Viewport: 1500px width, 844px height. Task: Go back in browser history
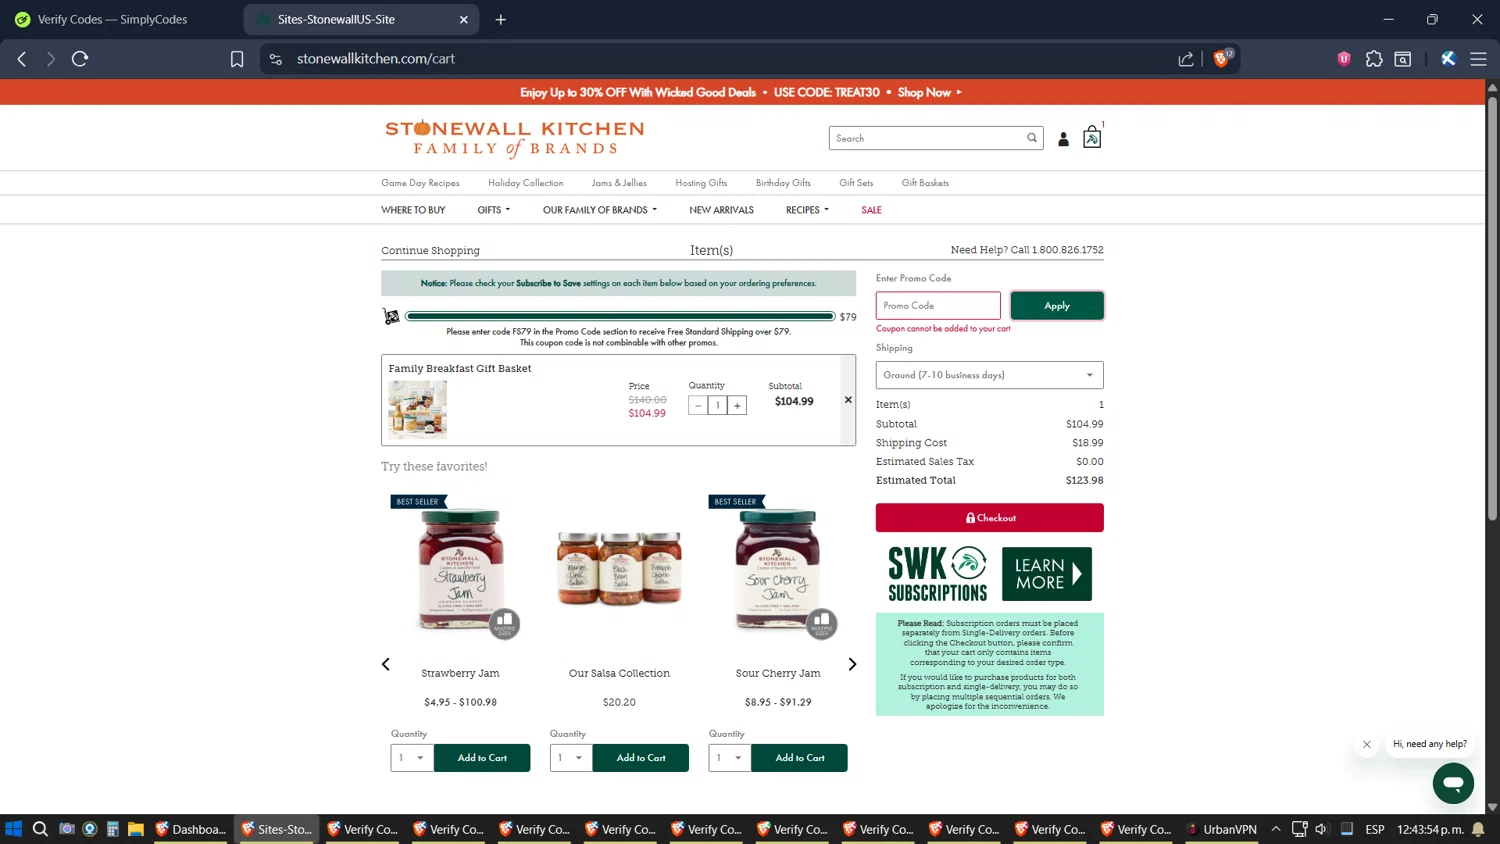tap(22, 59)
